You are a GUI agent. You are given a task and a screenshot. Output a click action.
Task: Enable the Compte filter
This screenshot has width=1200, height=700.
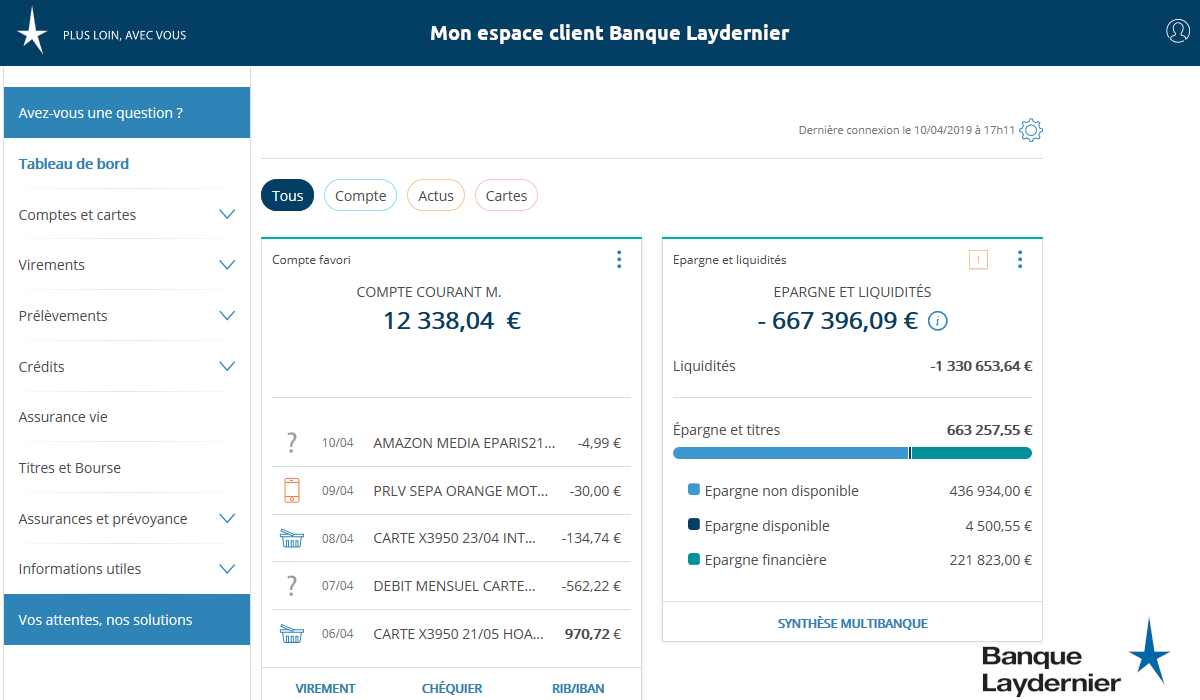pos(360,195)
